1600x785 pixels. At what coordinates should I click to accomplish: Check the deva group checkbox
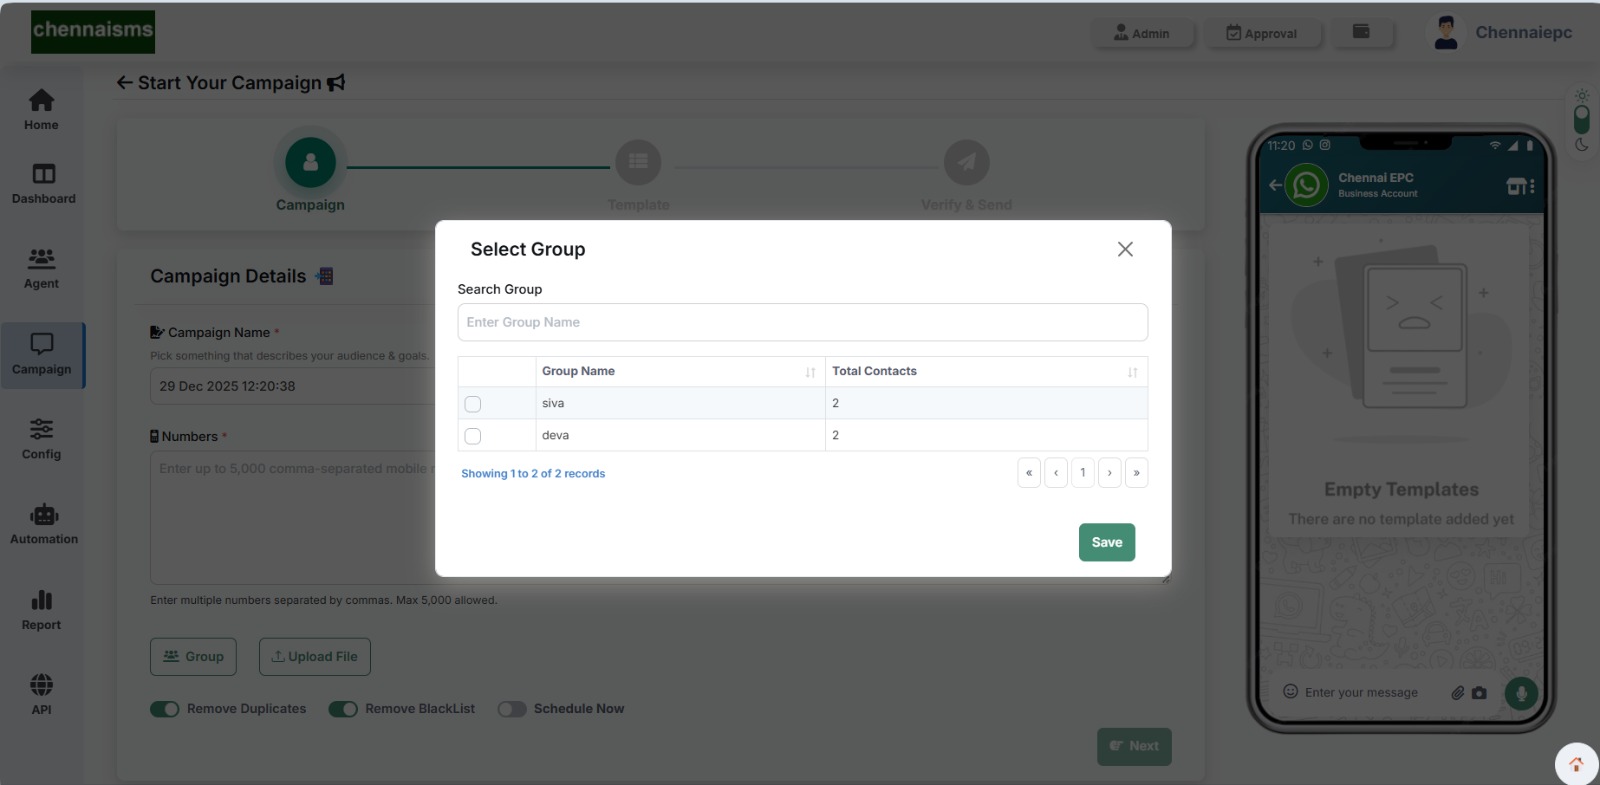point(473,436)
